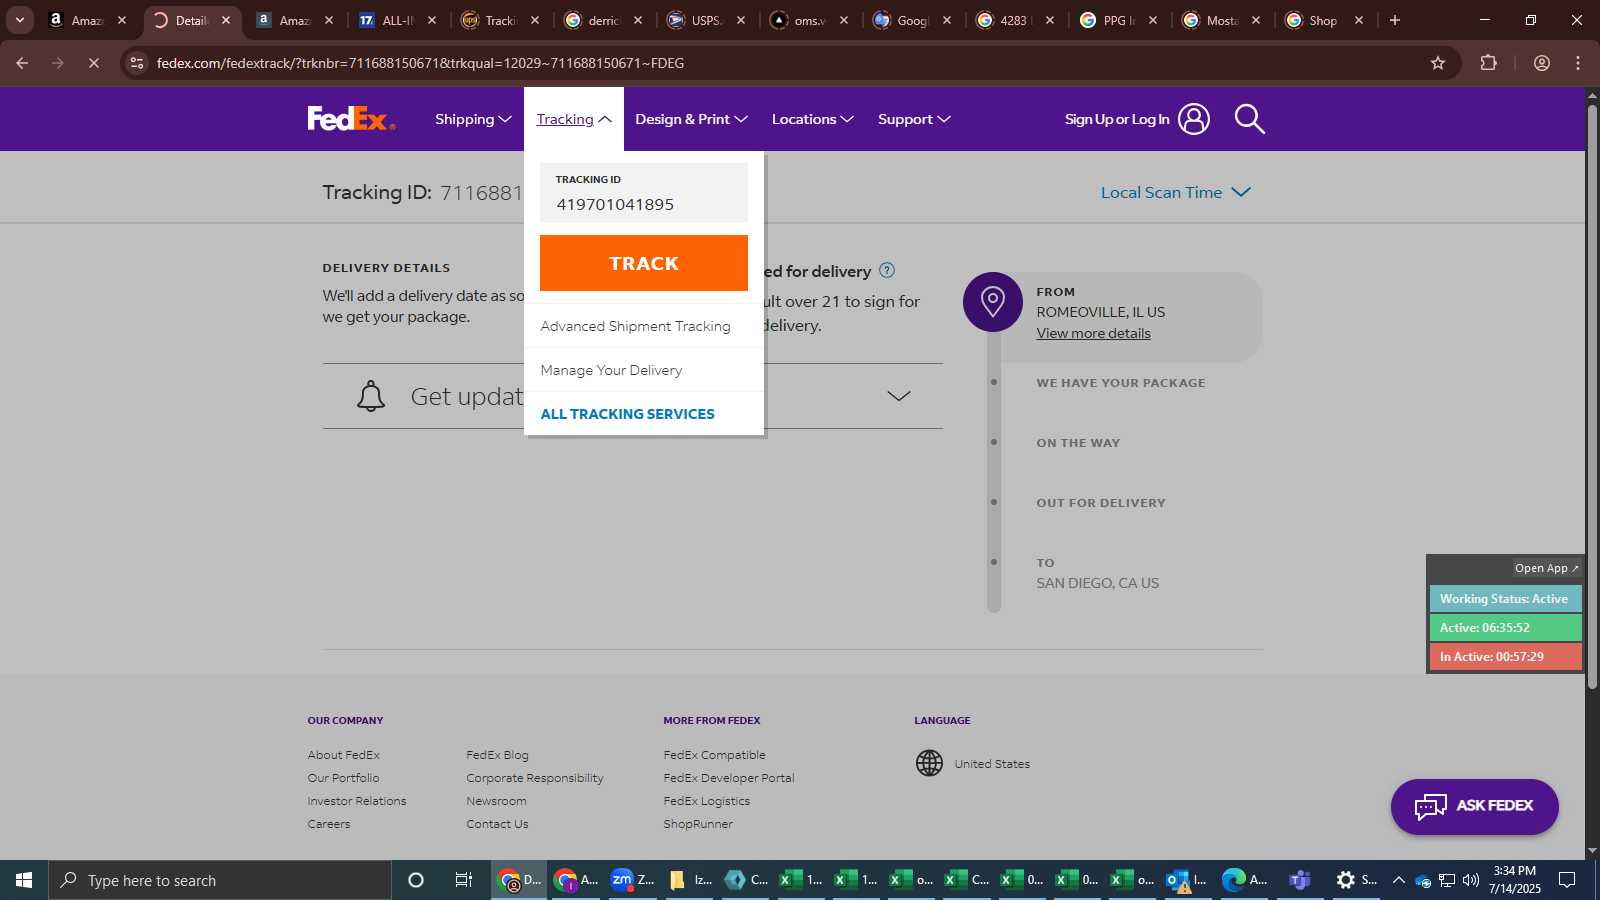Bookmark this page with star icon
This screenshot has height=900, width=1600.
tap(1438, 63)
